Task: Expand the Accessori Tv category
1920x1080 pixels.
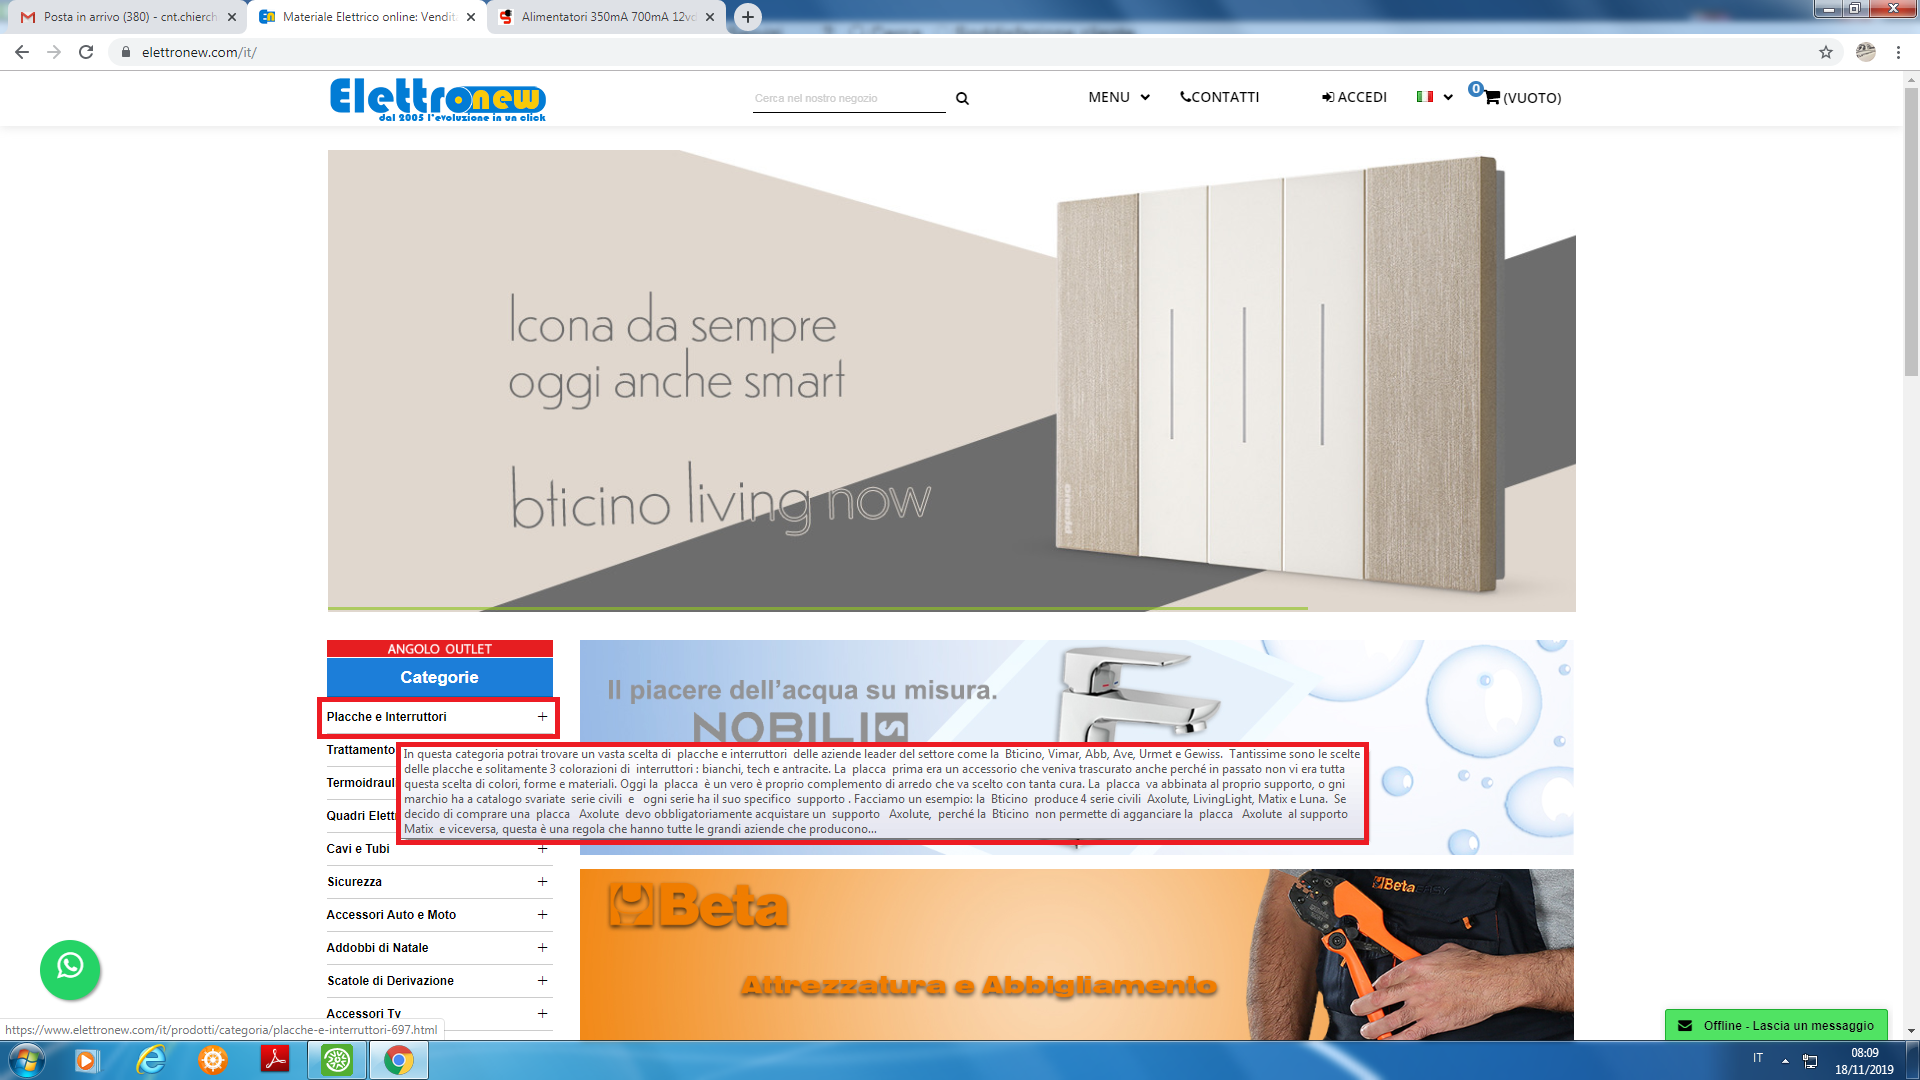Action: (x=542, y=1014)
